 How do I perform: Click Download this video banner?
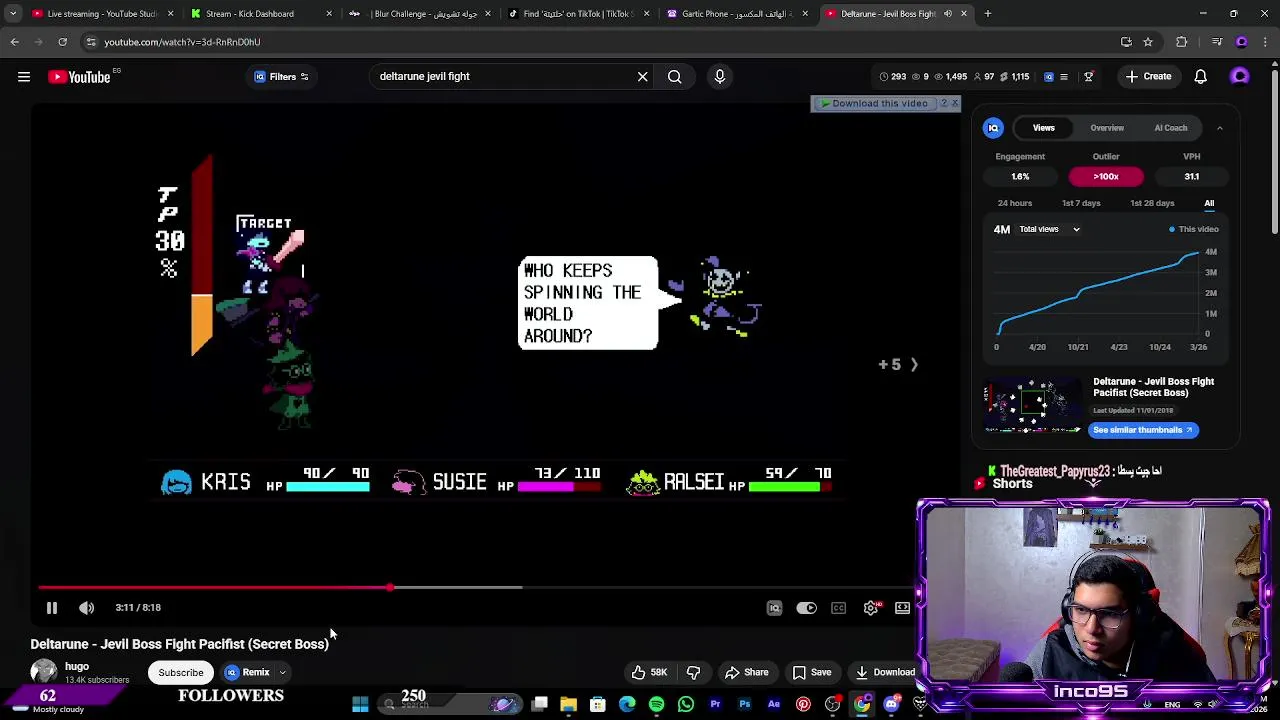(874, 103)
